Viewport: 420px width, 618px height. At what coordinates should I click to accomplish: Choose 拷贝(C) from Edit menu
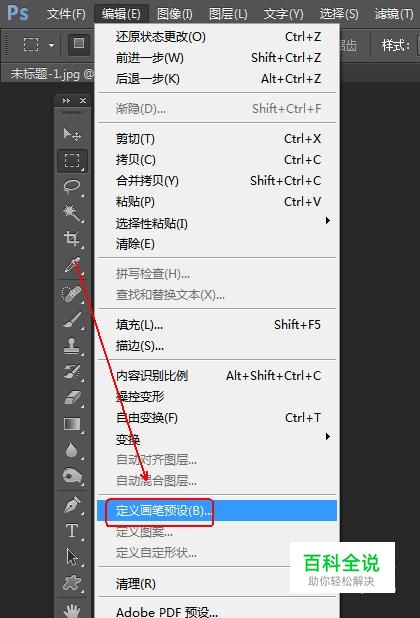[217, 160]
